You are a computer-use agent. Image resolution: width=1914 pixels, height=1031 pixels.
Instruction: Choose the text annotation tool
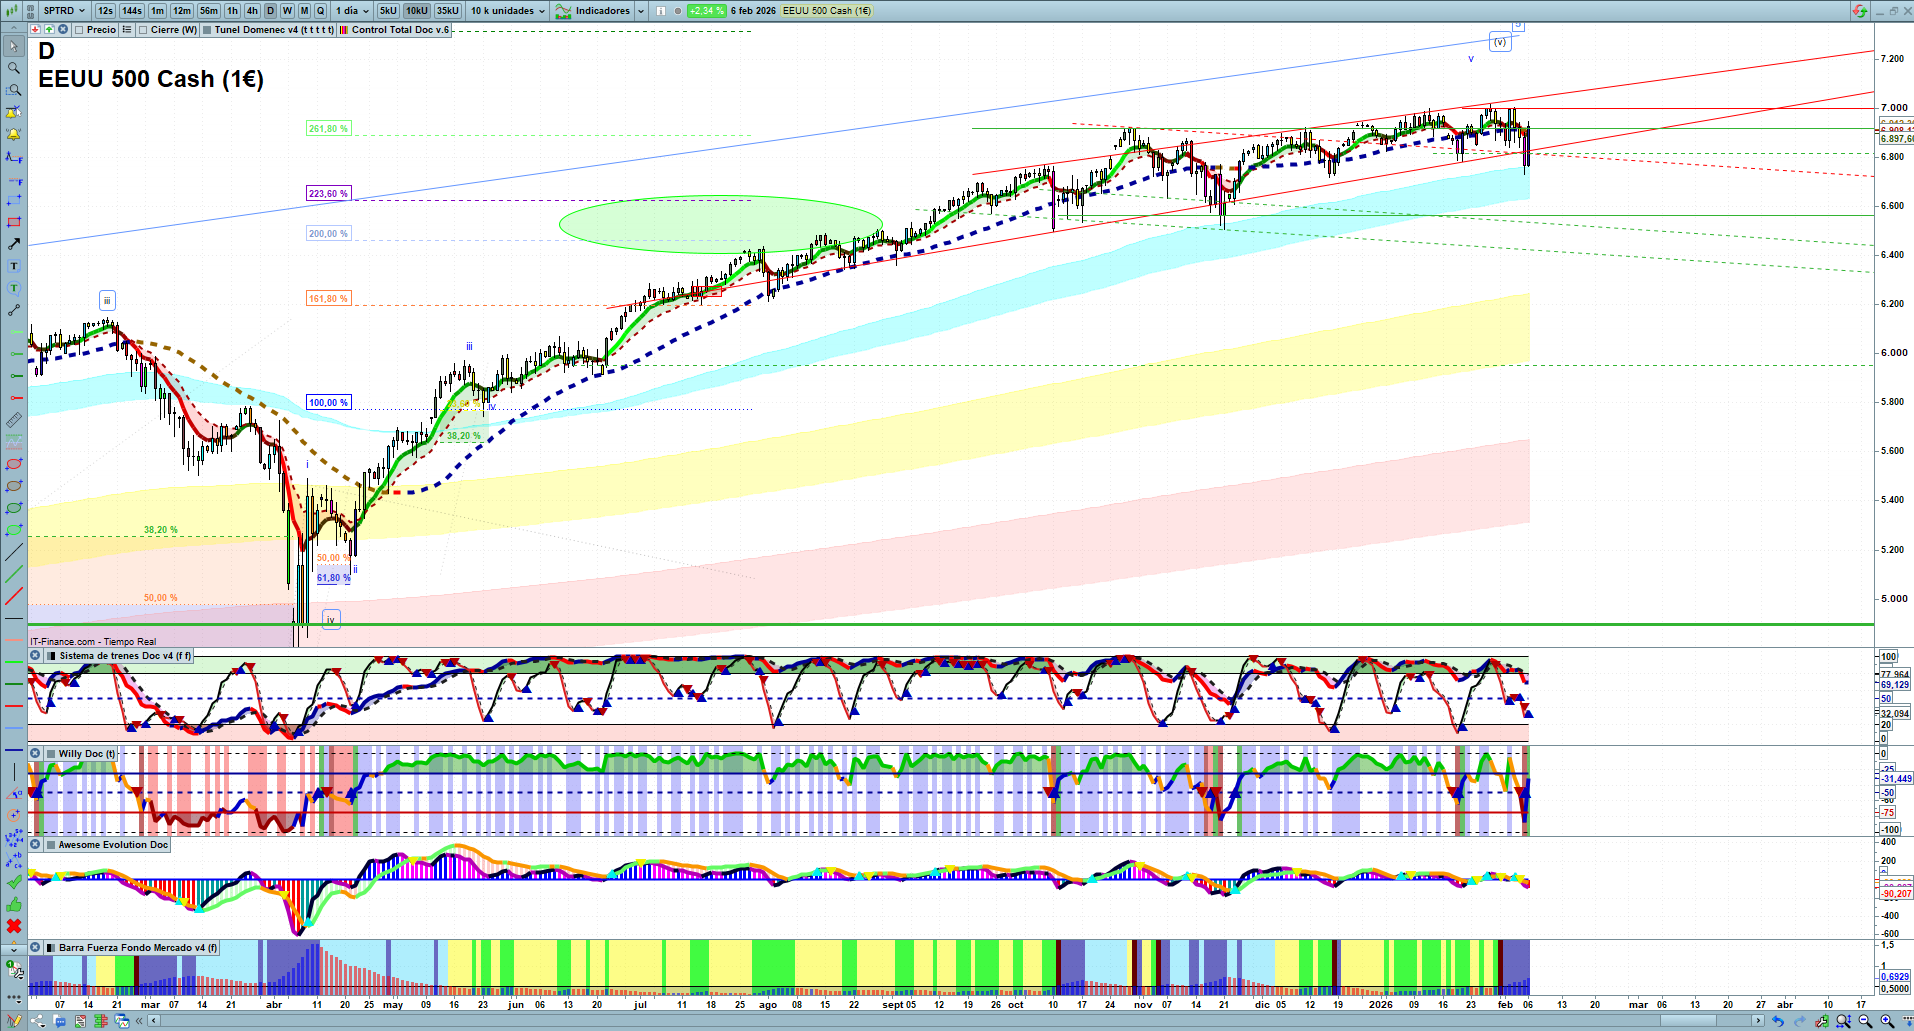tap(14, 266)
